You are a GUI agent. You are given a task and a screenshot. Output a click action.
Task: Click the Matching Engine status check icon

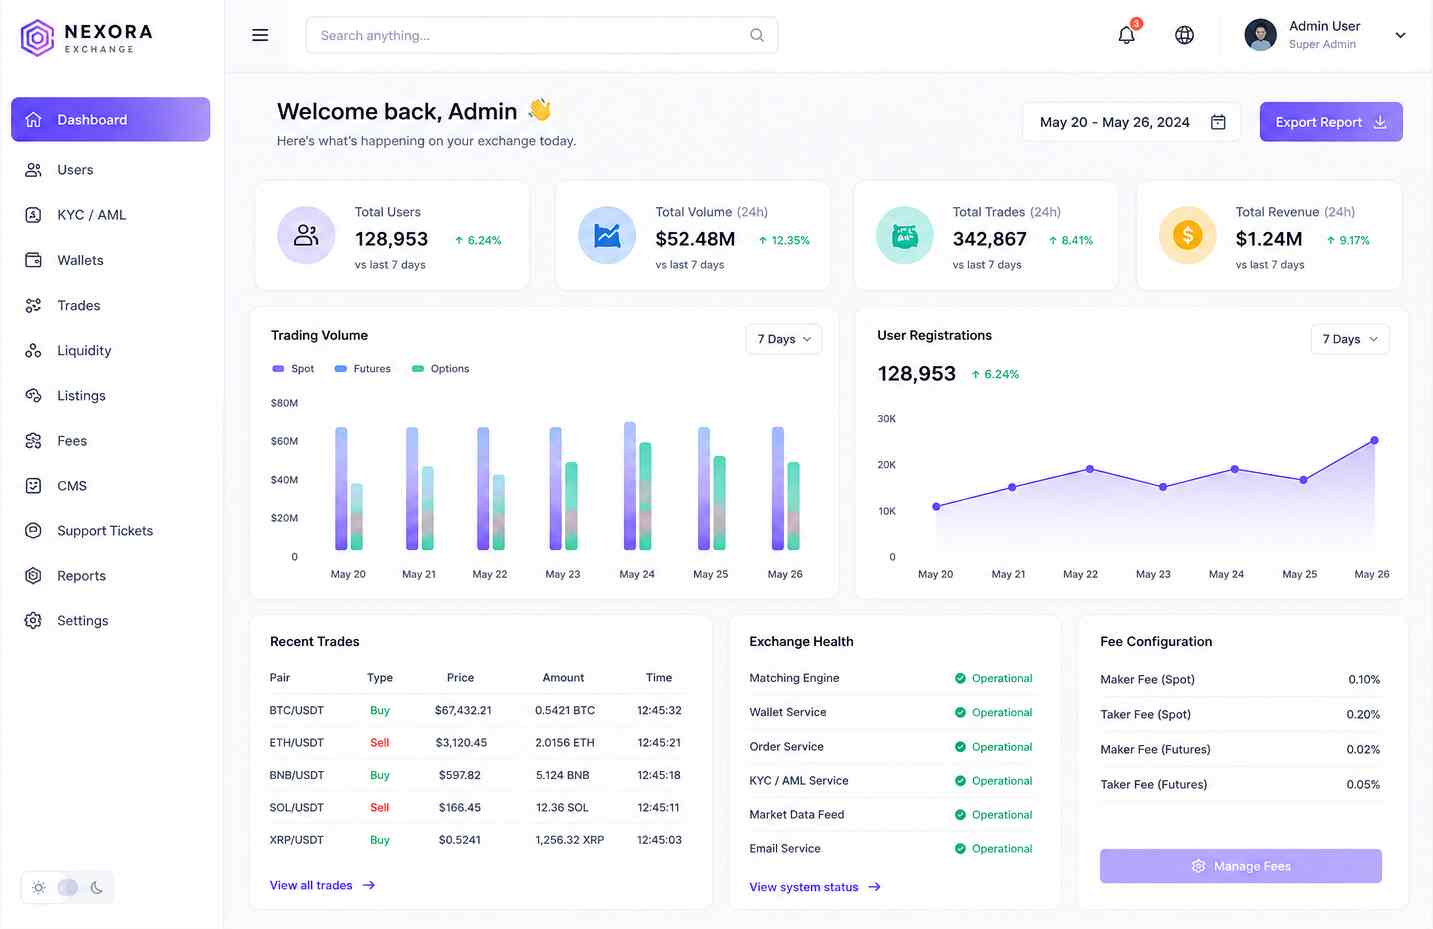point(960,678)
